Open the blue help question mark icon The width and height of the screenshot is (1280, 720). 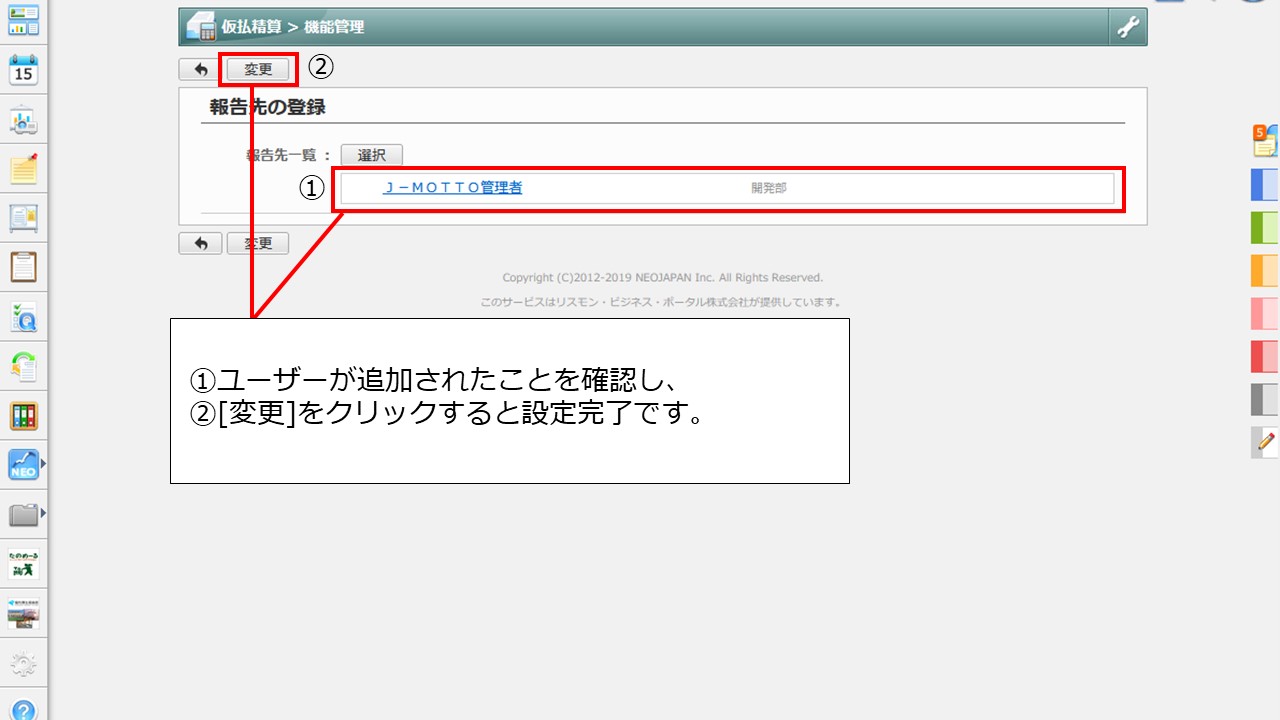[x=23, y=710]
